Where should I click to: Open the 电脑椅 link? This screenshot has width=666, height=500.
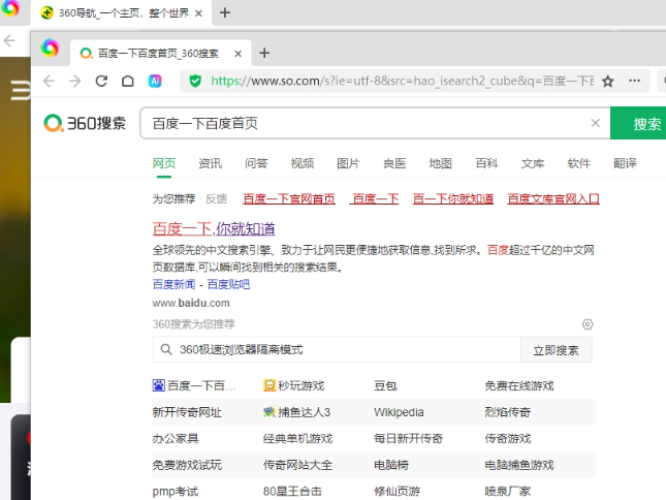click(x=391, y=465)
